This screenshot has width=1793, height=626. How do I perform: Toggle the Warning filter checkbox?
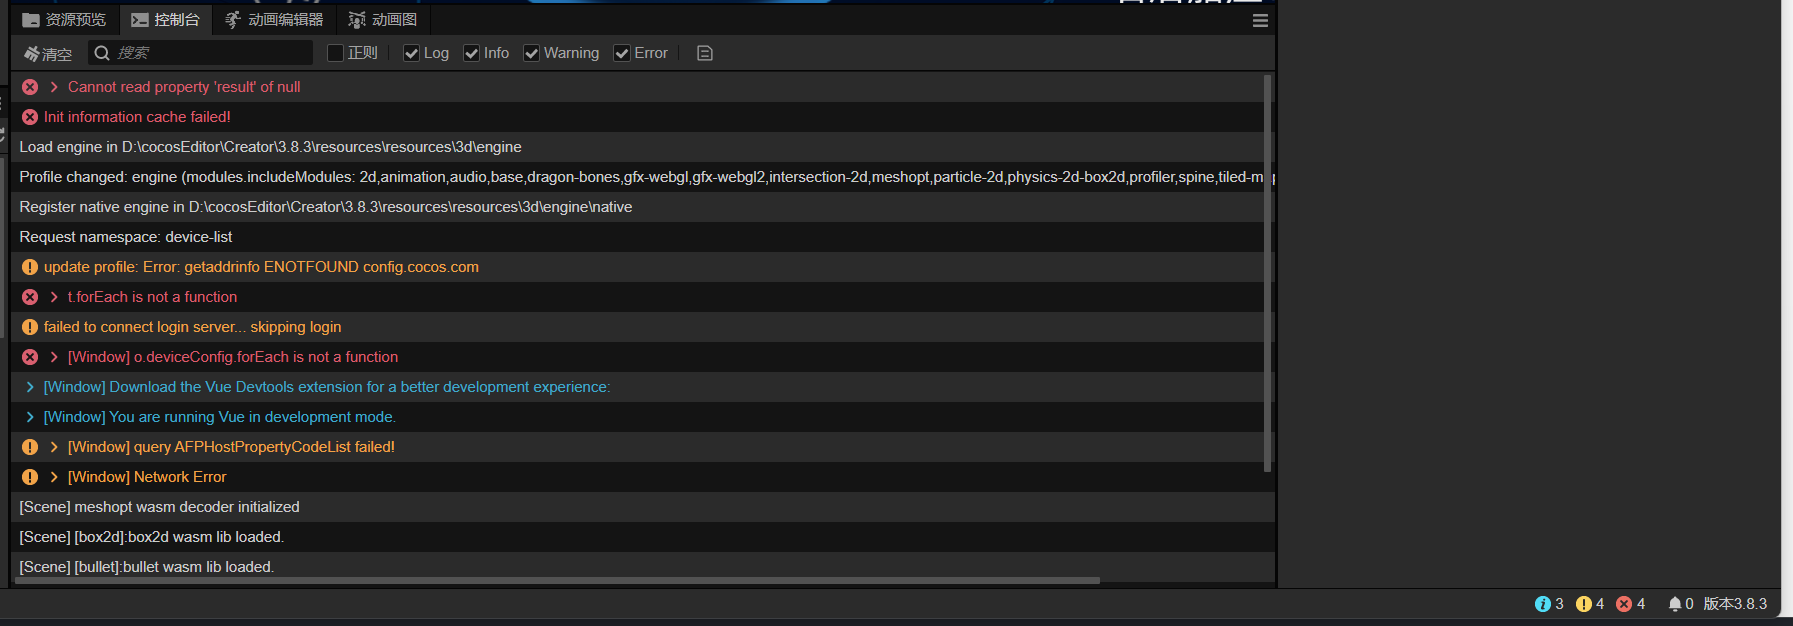pyautogui.click(x=532, y=53)
